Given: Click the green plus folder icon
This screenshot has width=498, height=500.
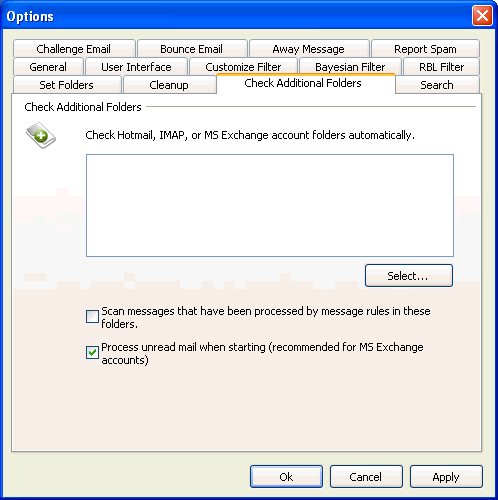Looking at the screenshot, I should click(x=41, y=135).
